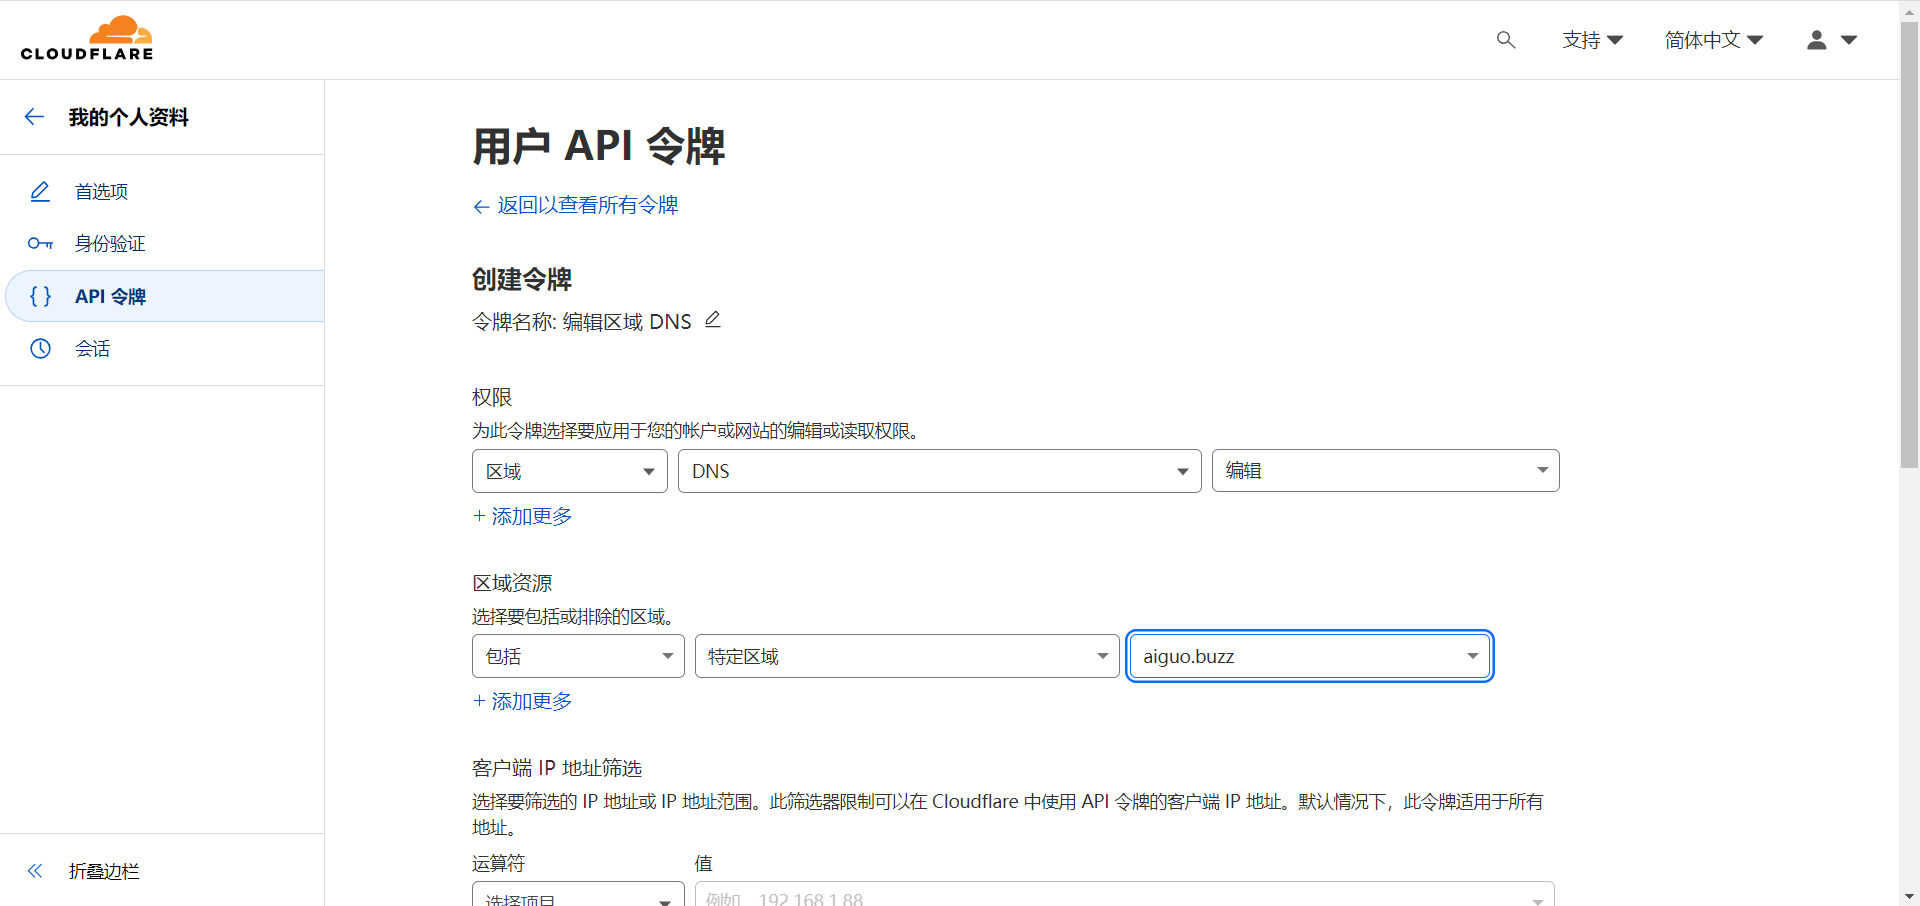Select 首选项 in the sidebar
The height and width of the screenshot is (906, 1920).
tap(101, 192)
